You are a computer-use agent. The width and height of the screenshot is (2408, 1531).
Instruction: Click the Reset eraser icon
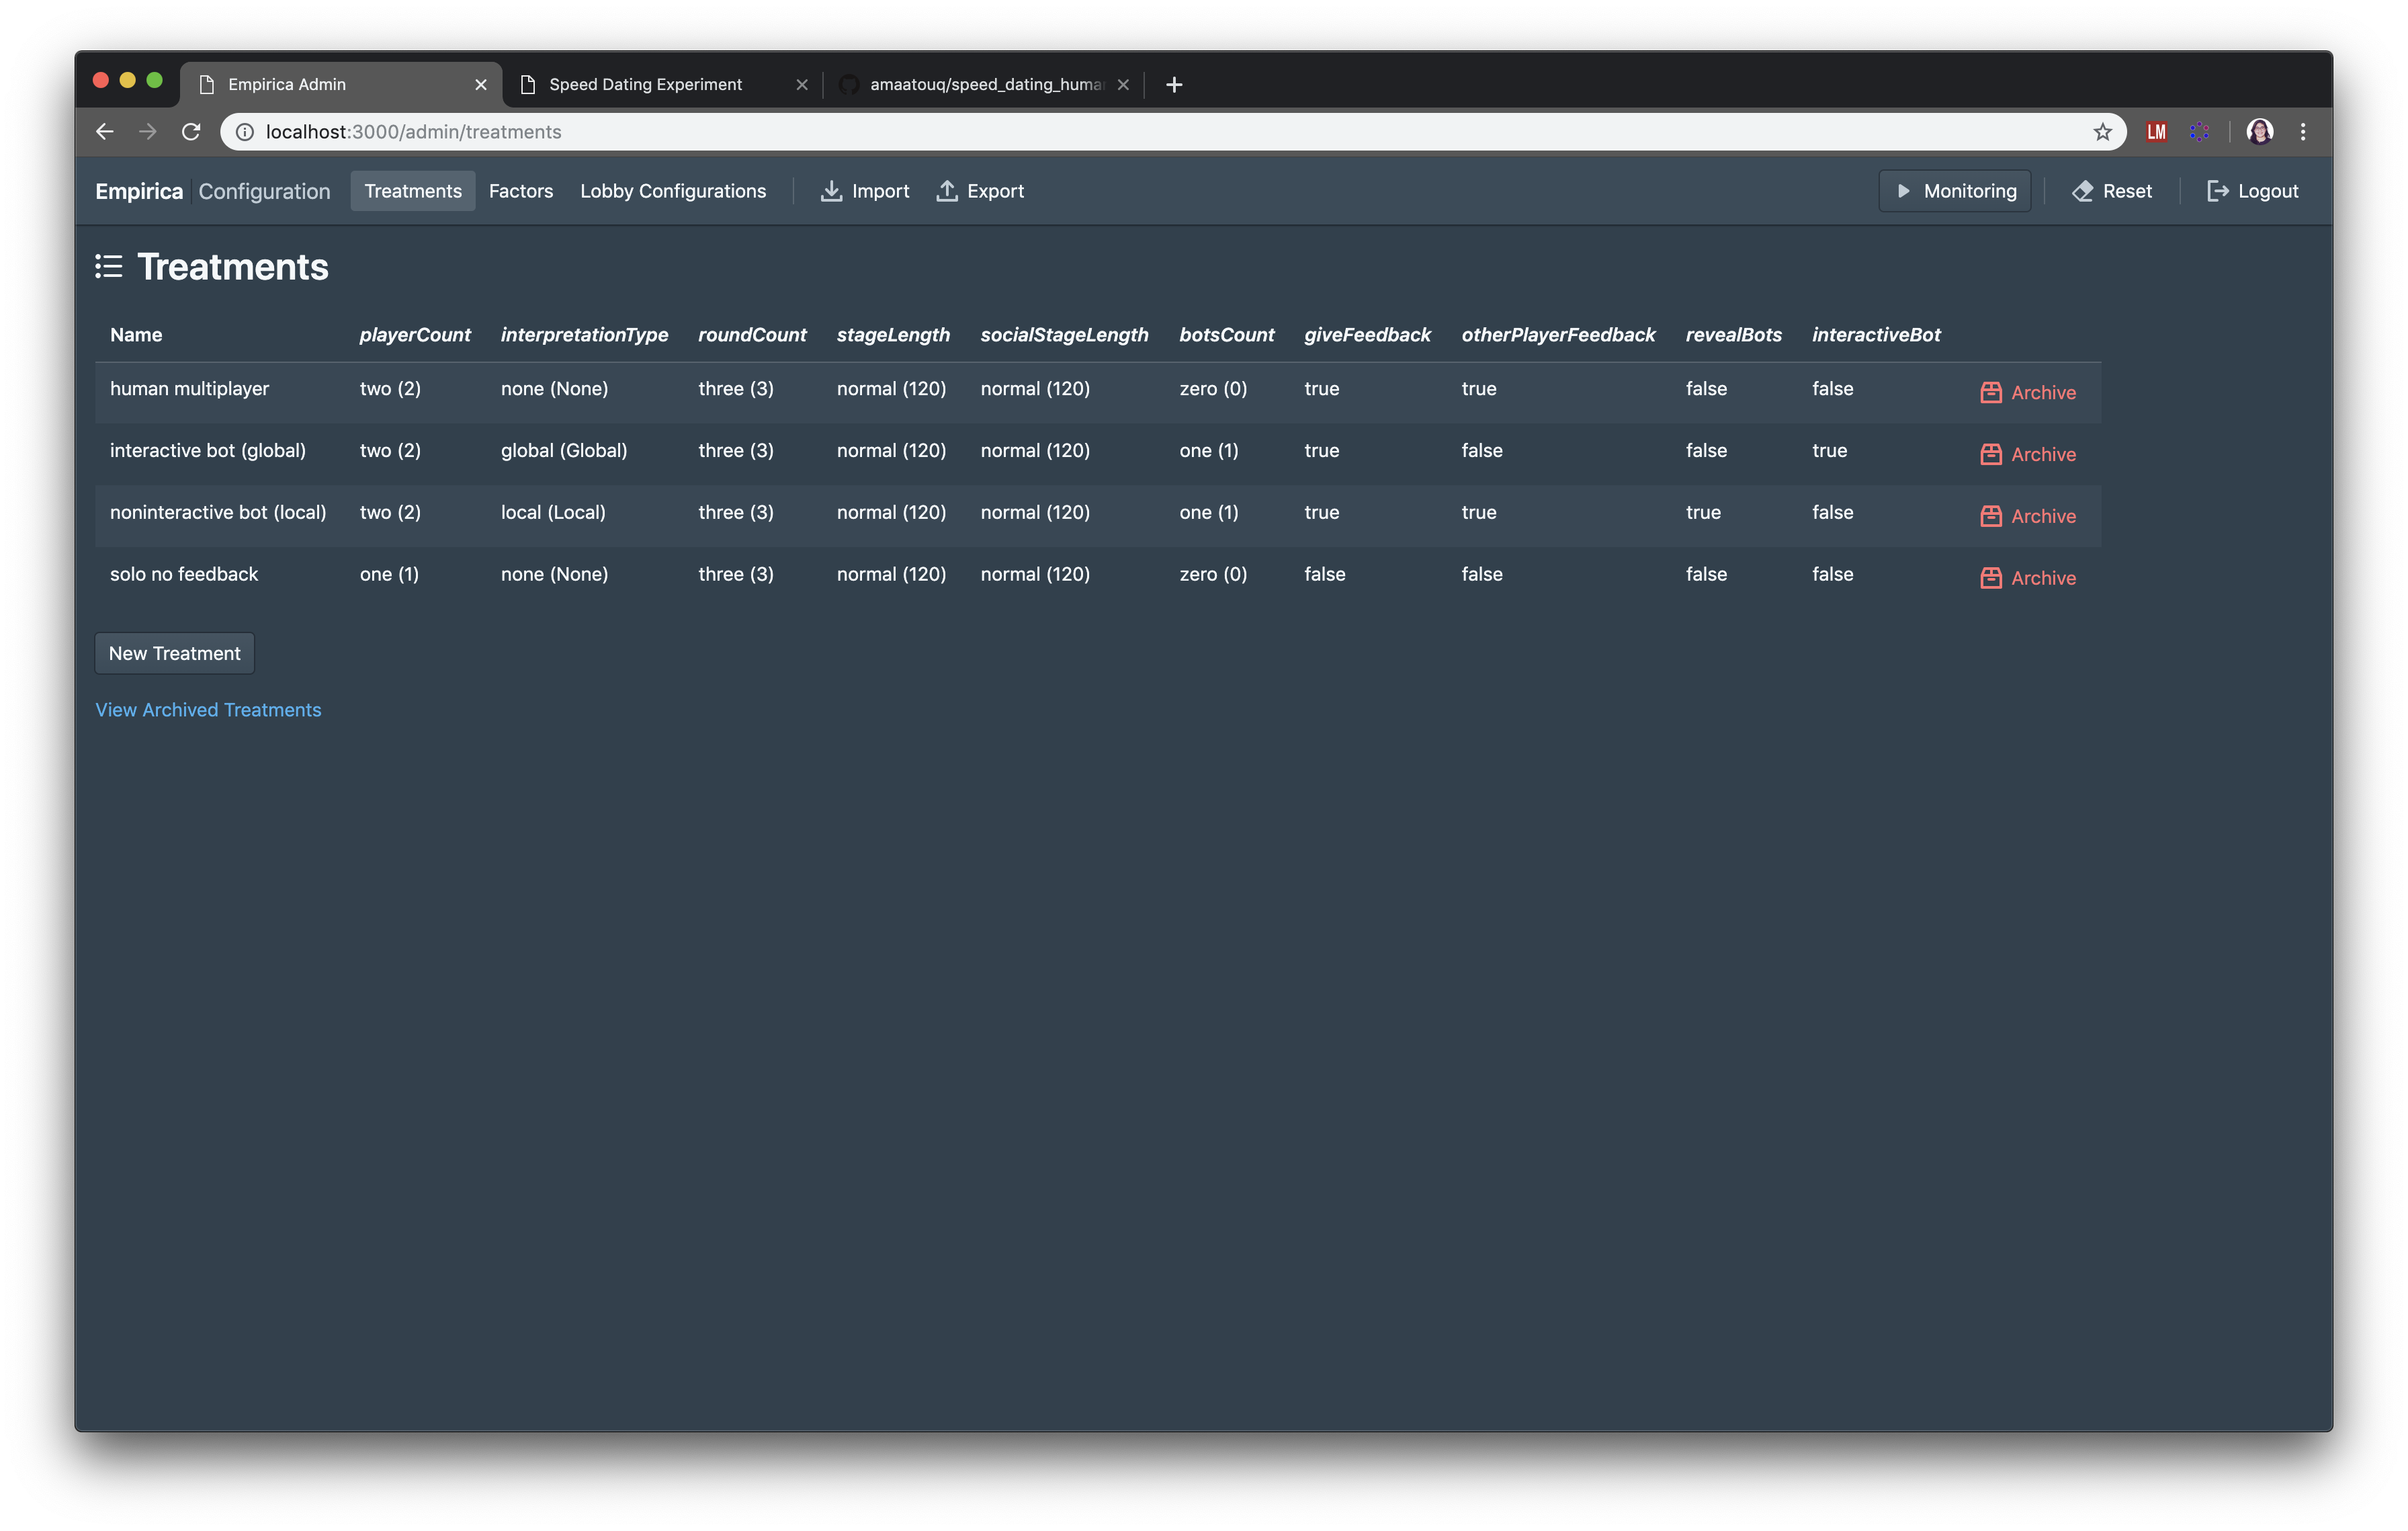pos(2082,191)
